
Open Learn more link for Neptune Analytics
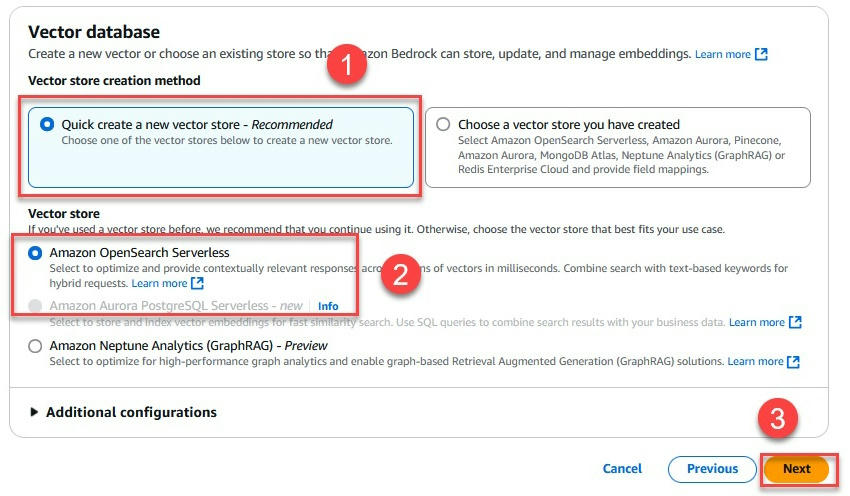click(x=755, y=361)
